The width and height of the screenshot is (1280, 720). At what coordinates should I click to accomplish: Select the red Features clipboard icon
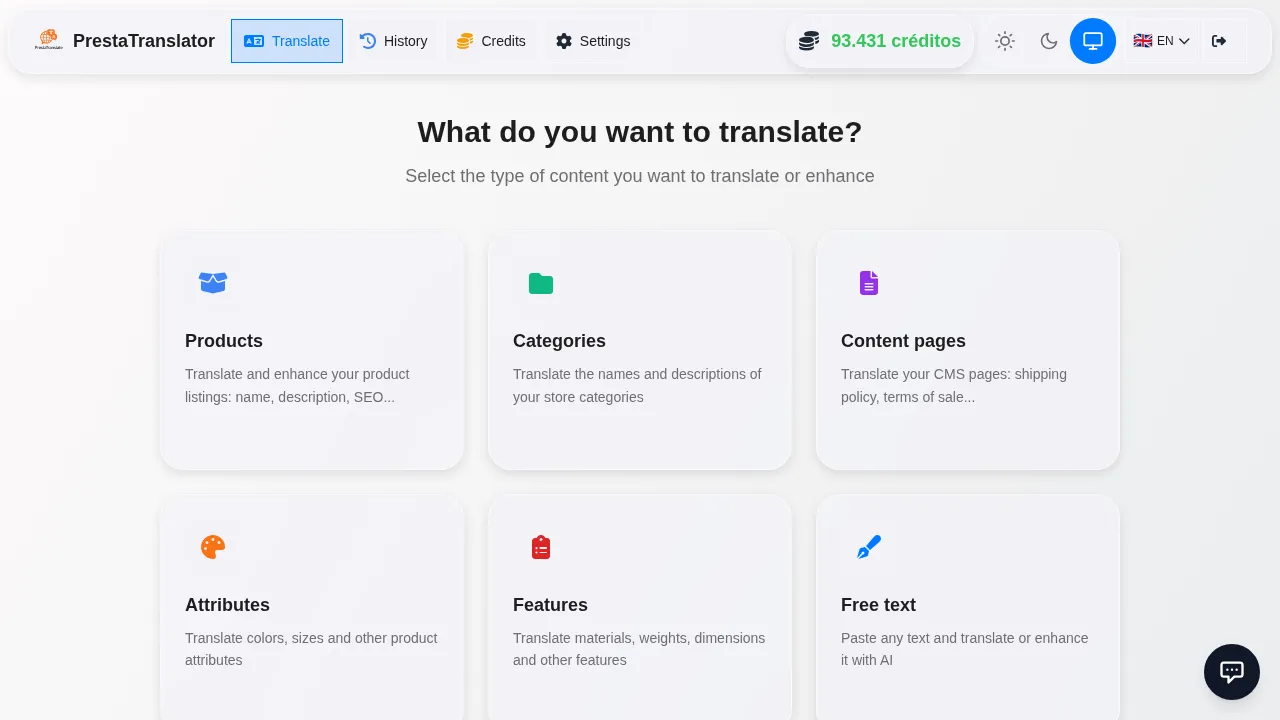[x=541, y=547]
